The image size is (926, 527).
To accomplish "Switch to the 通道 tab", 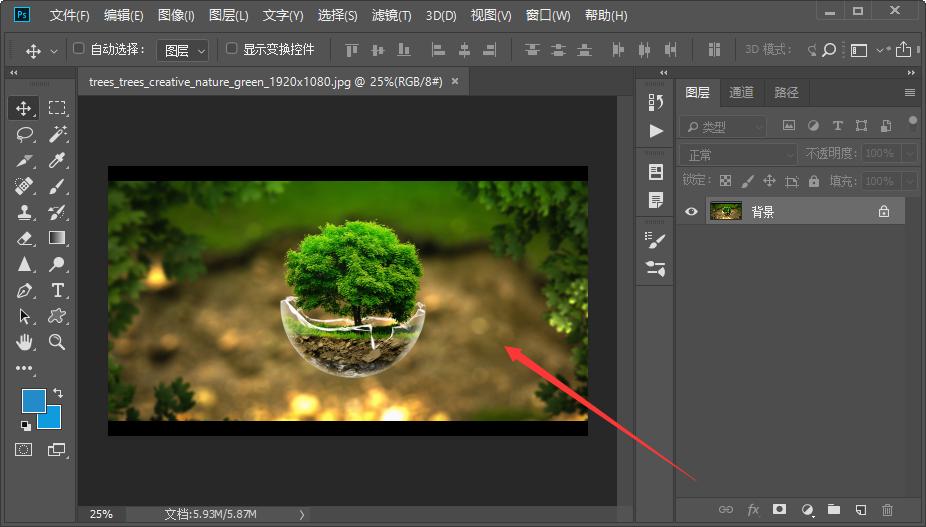I will (741, 92).
